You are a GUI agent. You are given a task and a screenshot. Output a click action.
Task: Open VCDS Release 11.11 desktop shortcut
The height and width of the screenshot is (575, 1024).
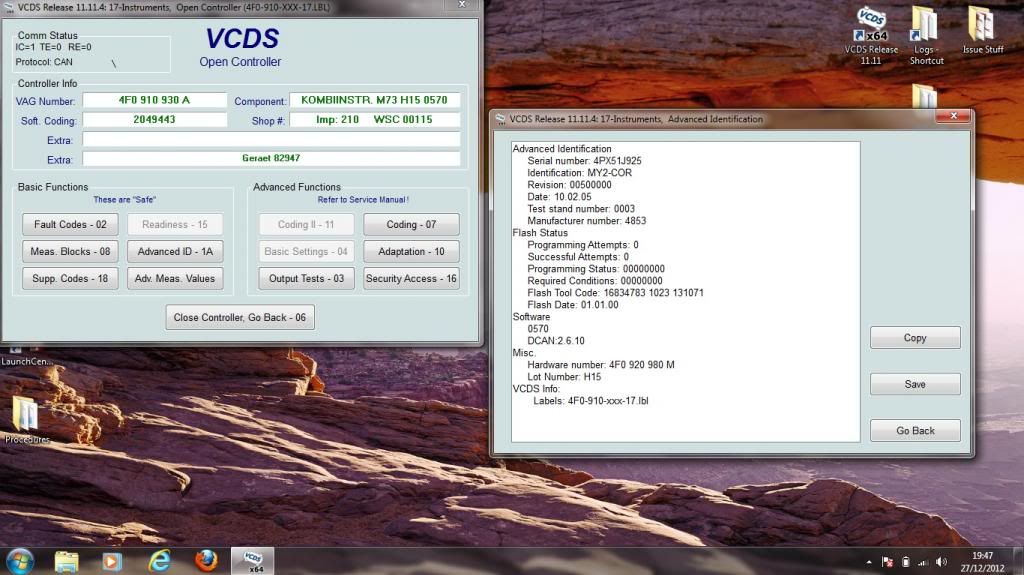pos(871,35)
